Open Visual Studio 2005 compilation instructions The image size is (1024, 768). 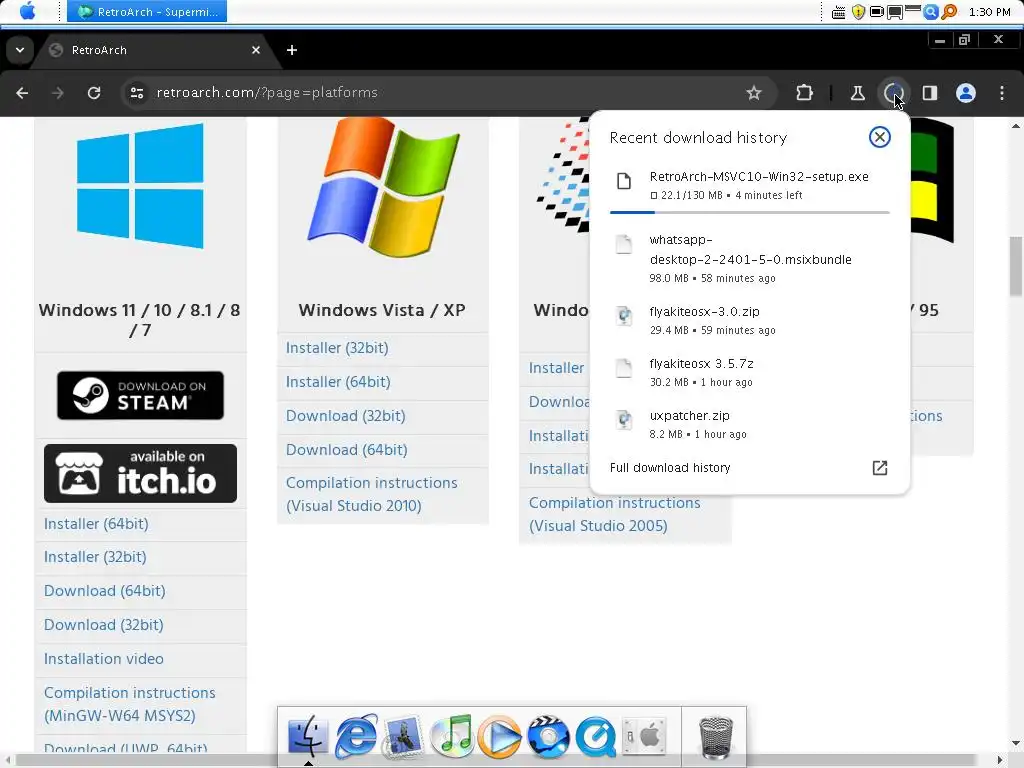point(615,515)
